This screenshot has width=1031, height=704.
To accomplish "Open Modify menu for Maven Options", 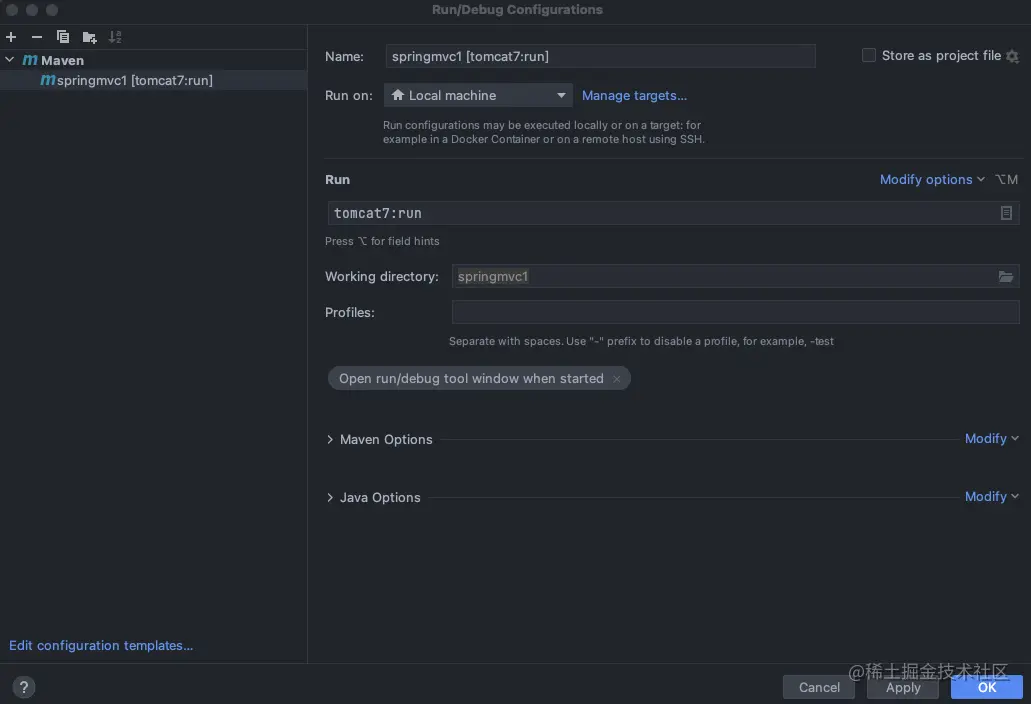I will pyautogui.click(x=992, y=438).
